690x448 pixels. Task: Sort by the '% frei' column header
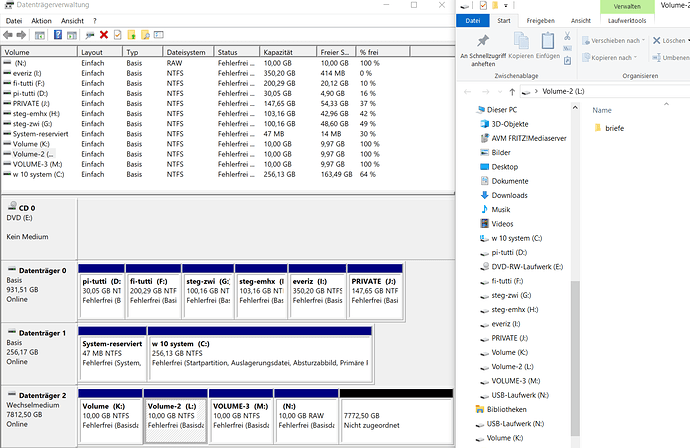pos(383,52)
